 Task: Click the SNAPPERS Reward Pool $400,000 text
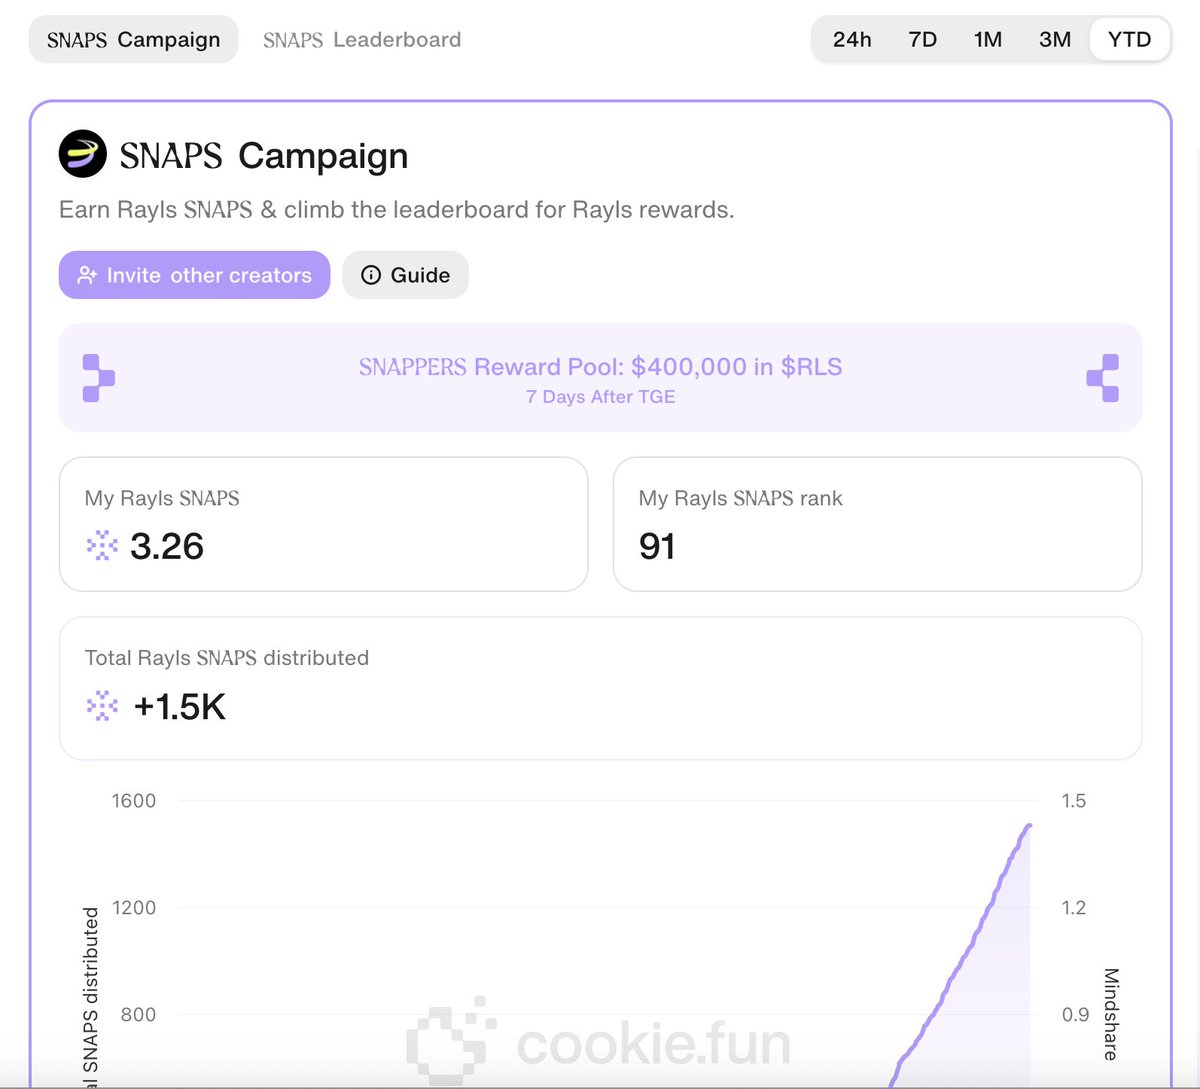pos(600,367)
